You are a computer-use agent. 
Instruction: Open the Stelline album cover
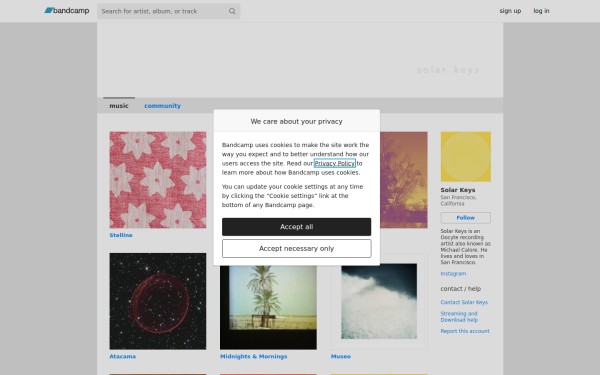pos(158,180)
